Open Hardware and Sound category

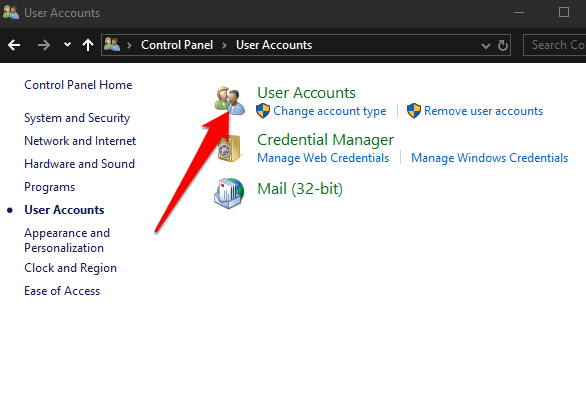pyautogui.click(x=79, y=164)
